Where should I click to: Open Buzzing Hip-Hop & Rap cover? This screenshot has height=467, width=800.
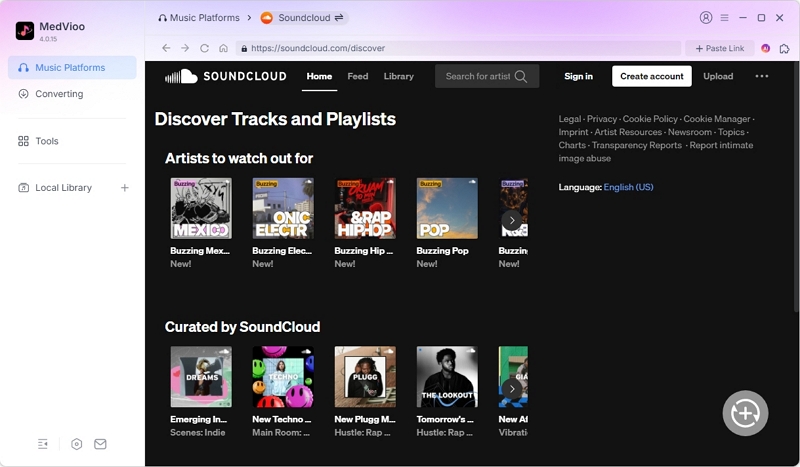(365, 208)
